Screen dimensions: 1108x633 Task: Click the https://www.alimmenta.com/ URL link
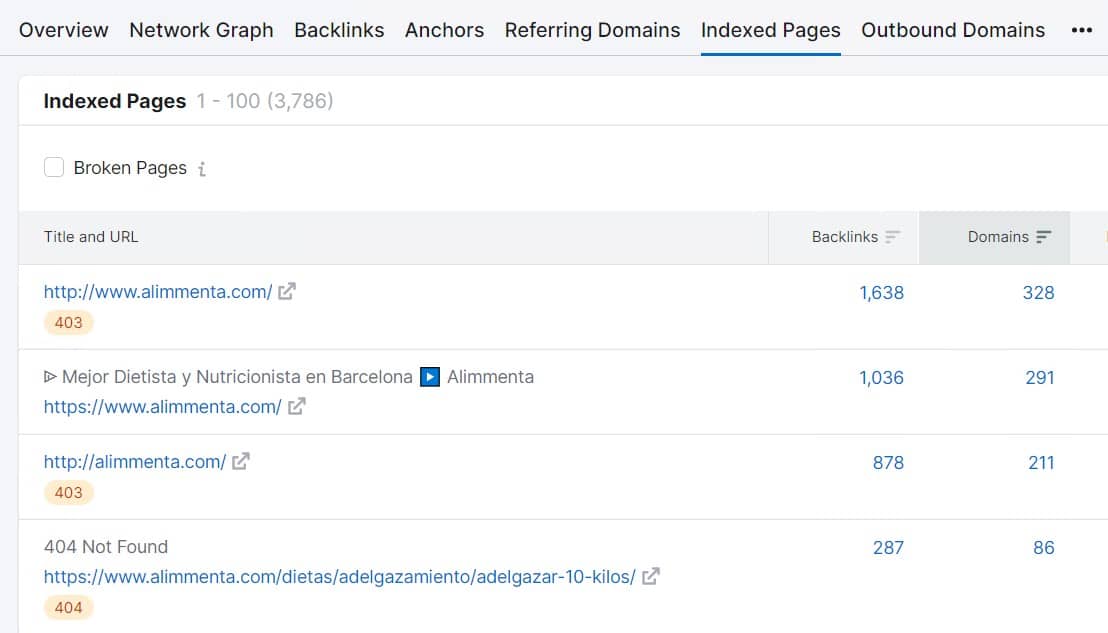click(161, 406)
